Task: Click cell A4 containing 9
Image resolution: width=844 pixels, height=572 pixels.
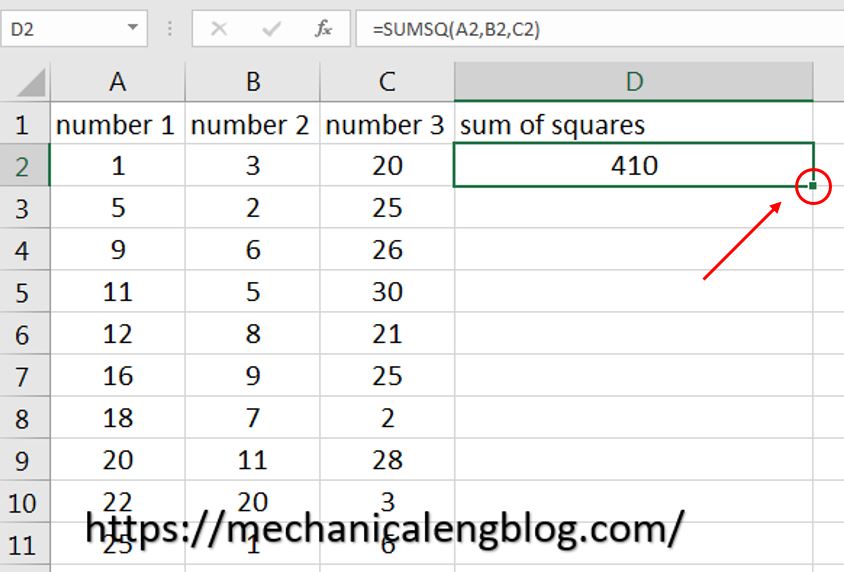Action: click(x=118, y=249)
